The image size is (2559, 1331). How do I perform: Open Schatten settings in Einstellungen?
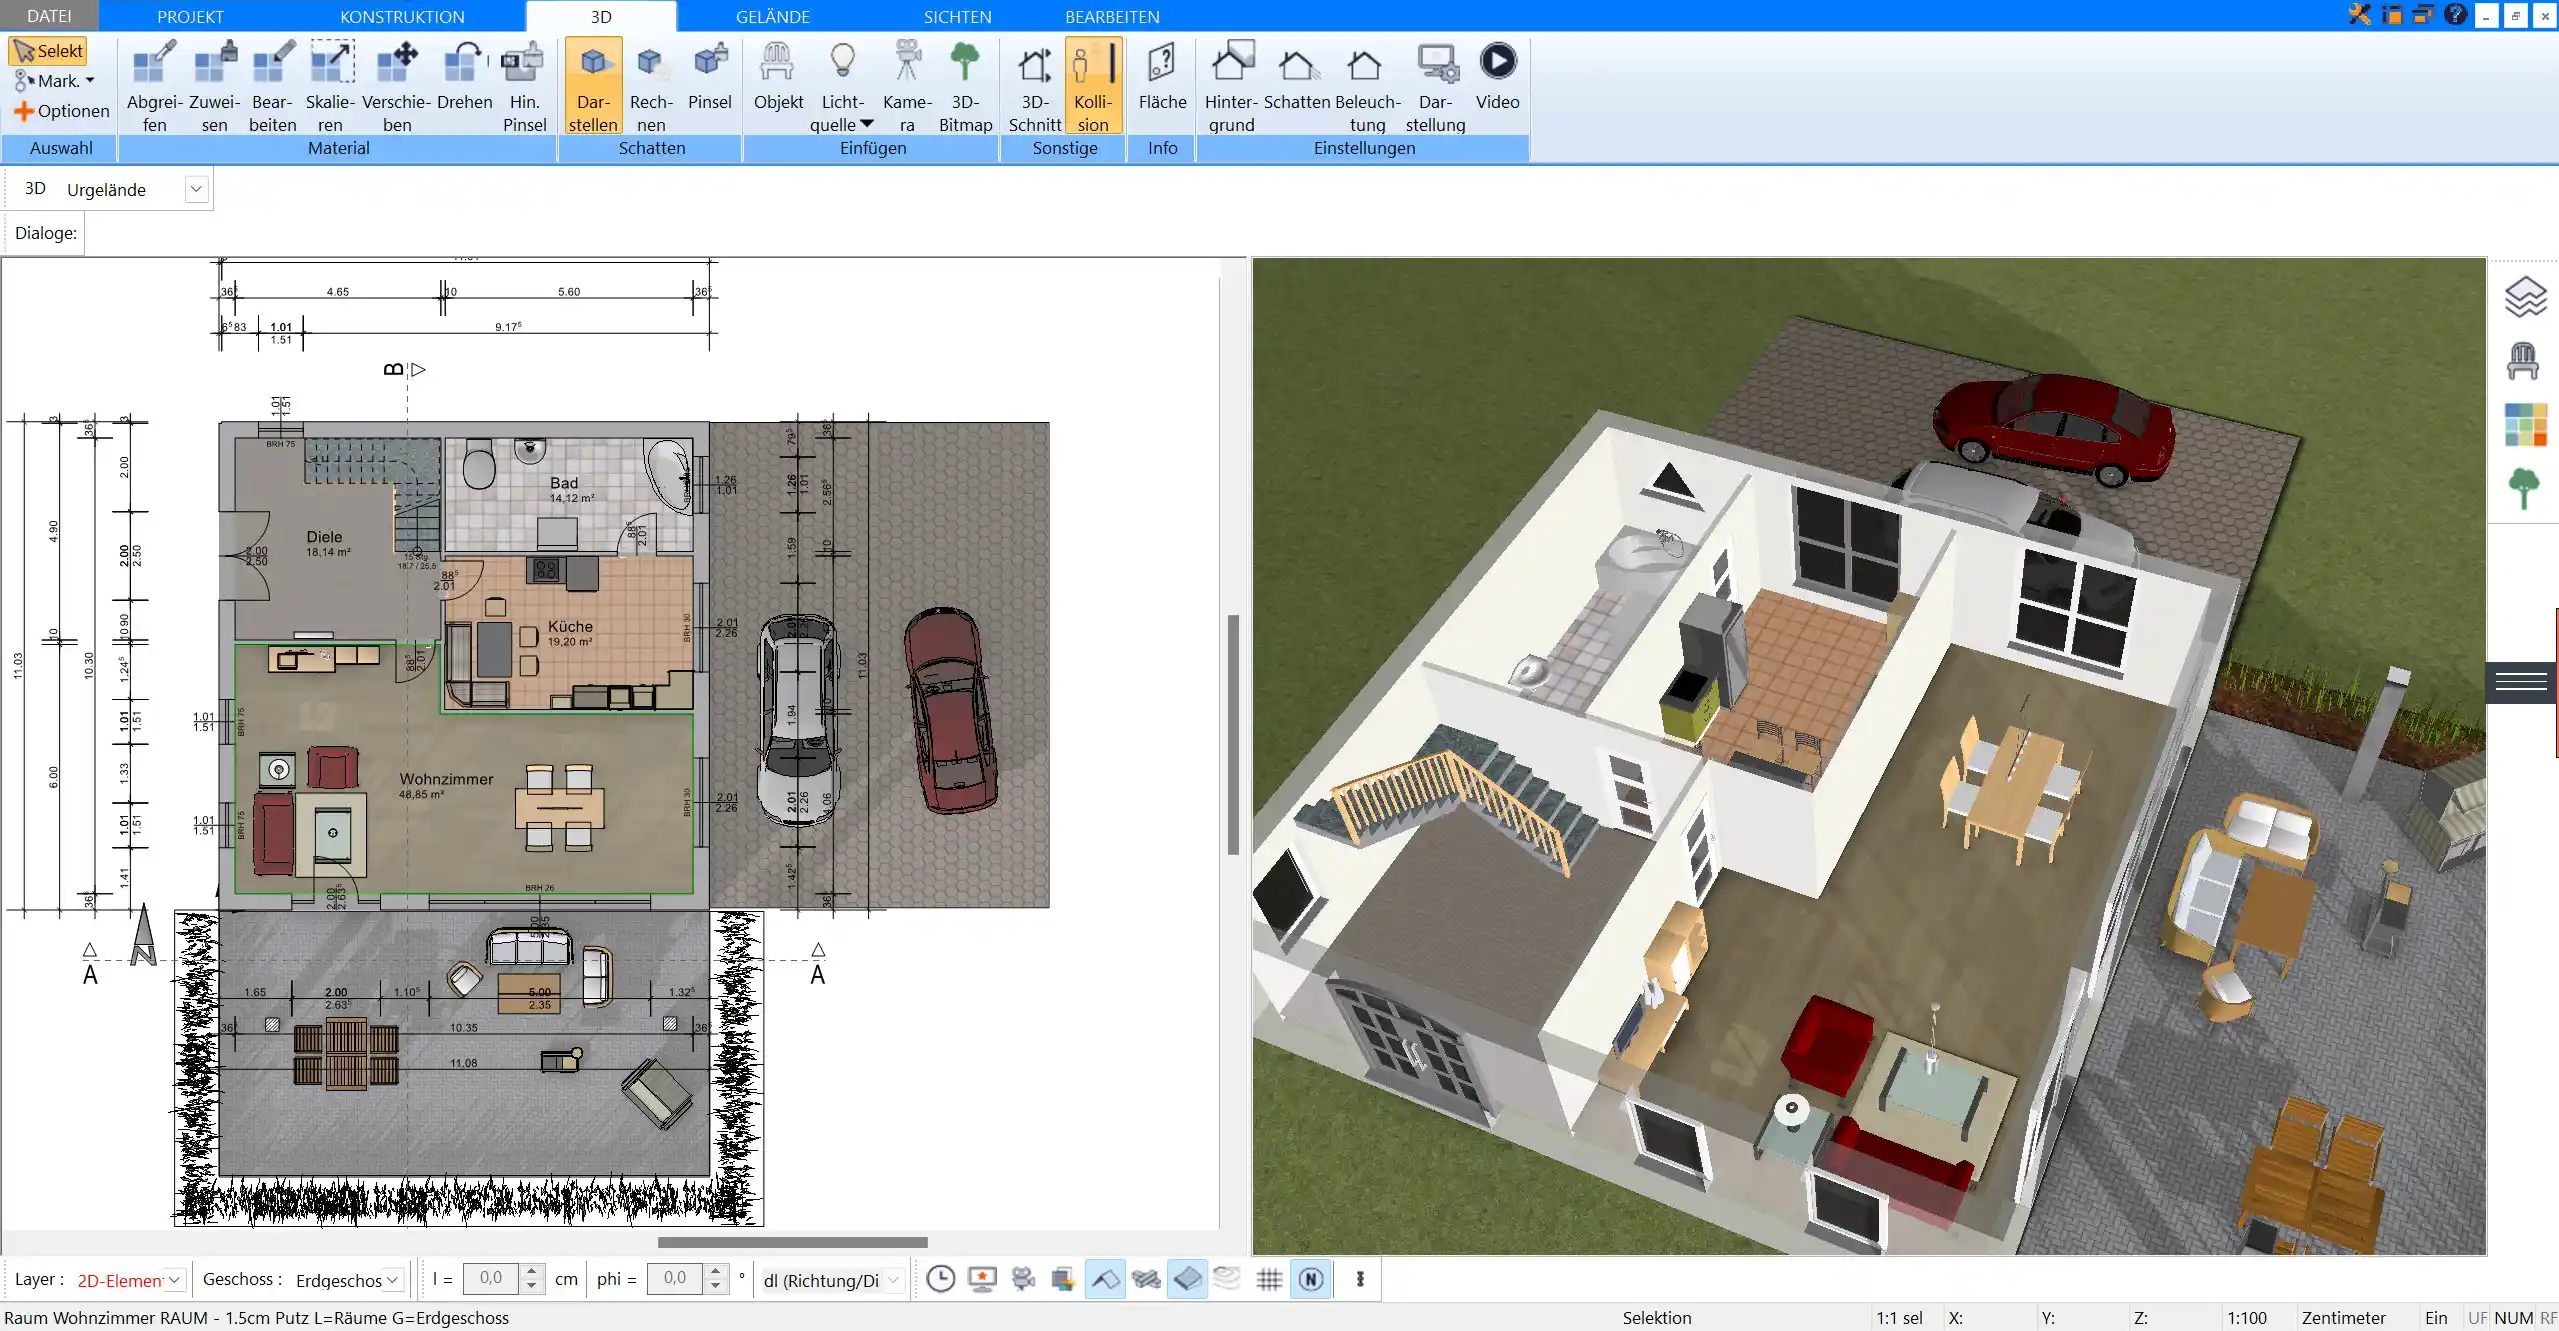(x=1296, y=76)
